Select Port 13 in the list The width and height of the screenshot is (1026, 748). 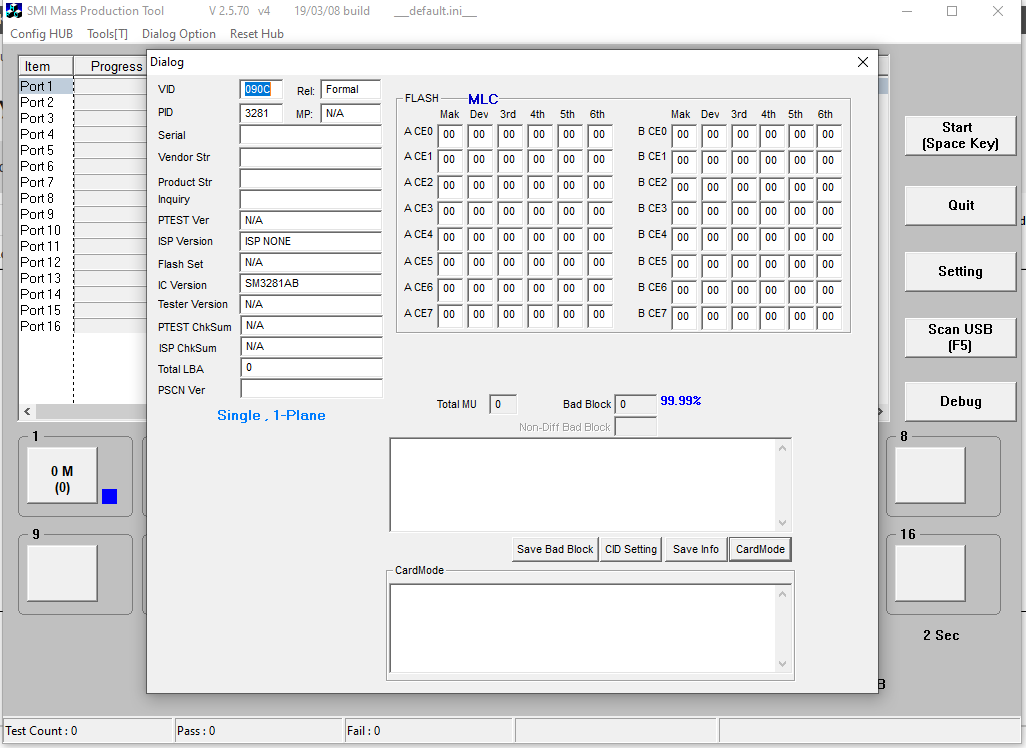40,278
